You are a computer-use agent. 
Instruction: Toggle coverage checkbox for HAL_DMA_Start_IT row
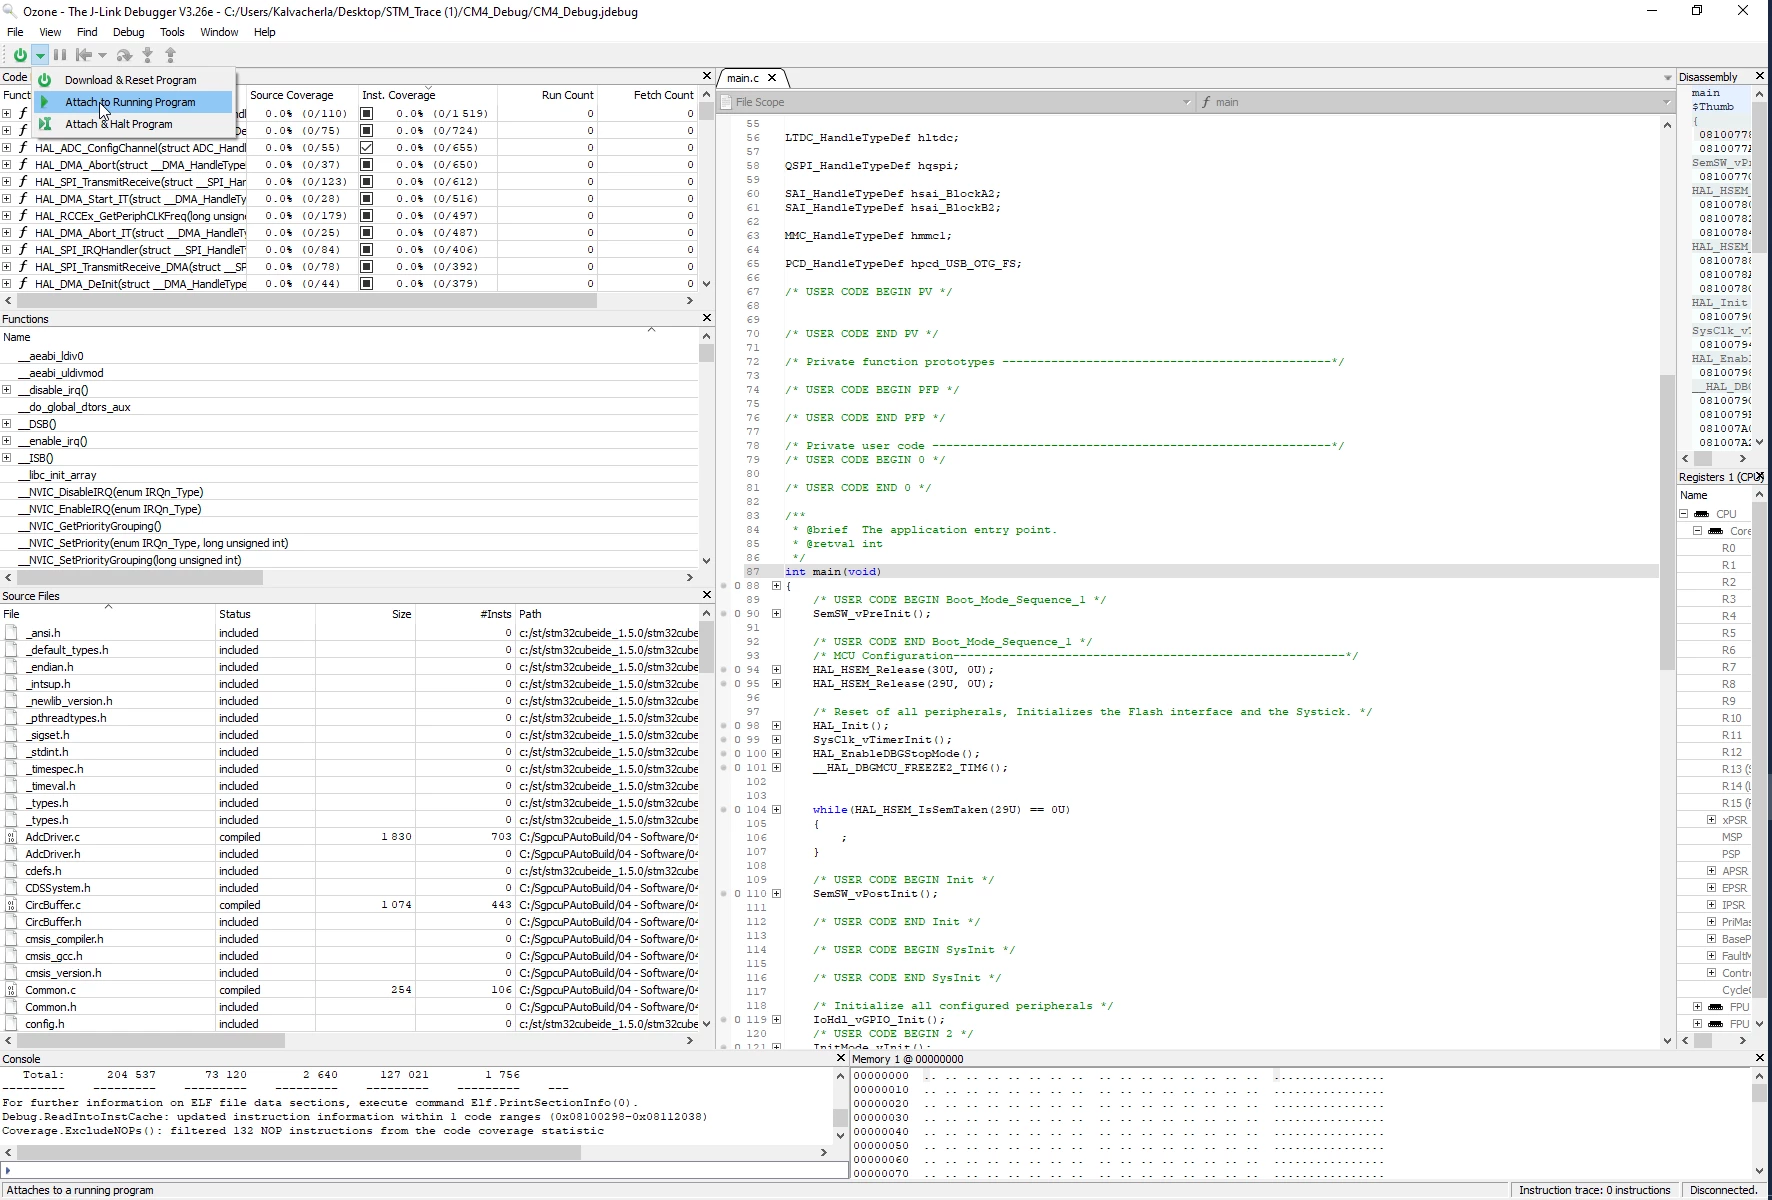[x=367, y=198]
